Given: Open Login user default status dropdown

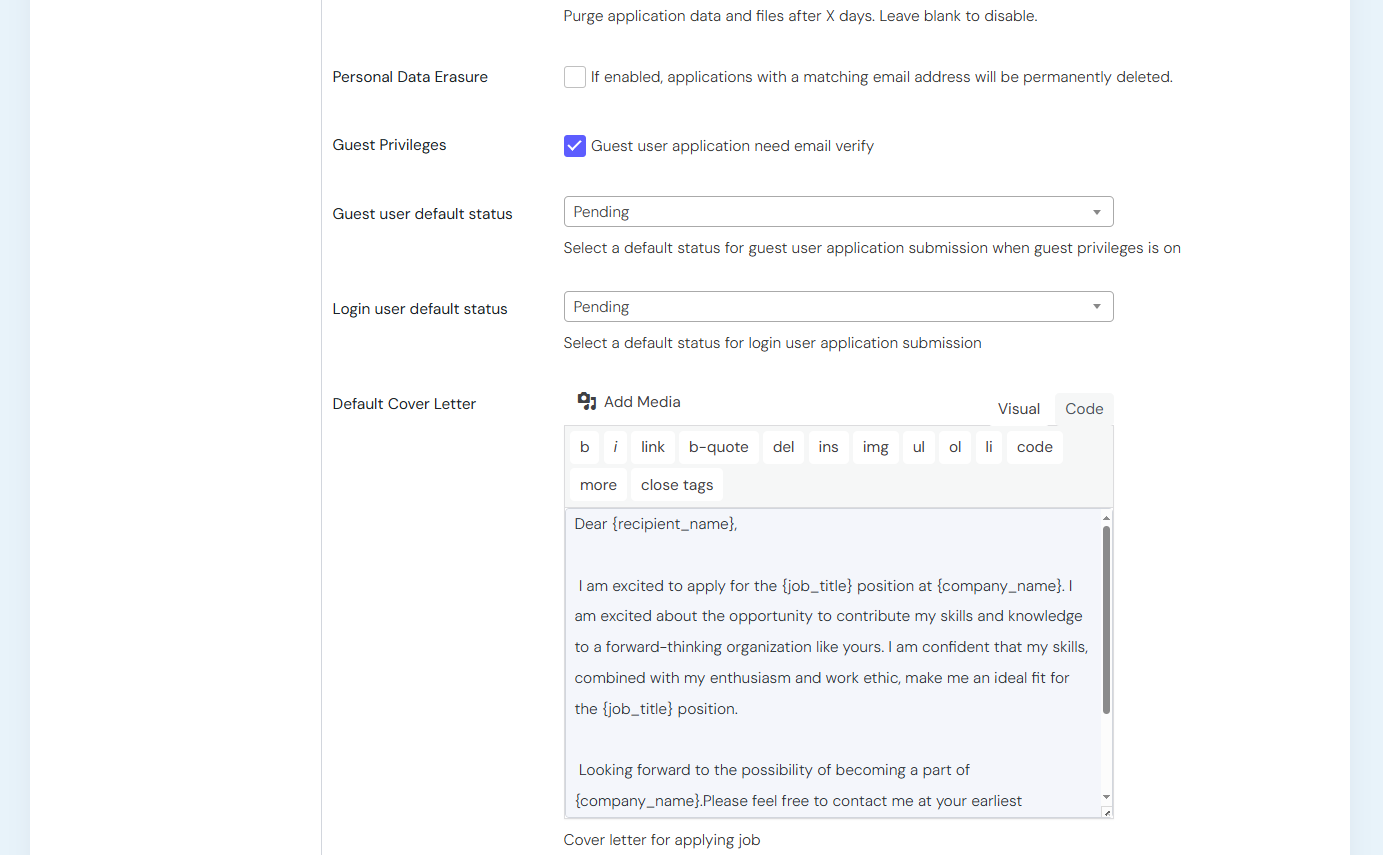Looking at the screenshot, I should [838, 307].
